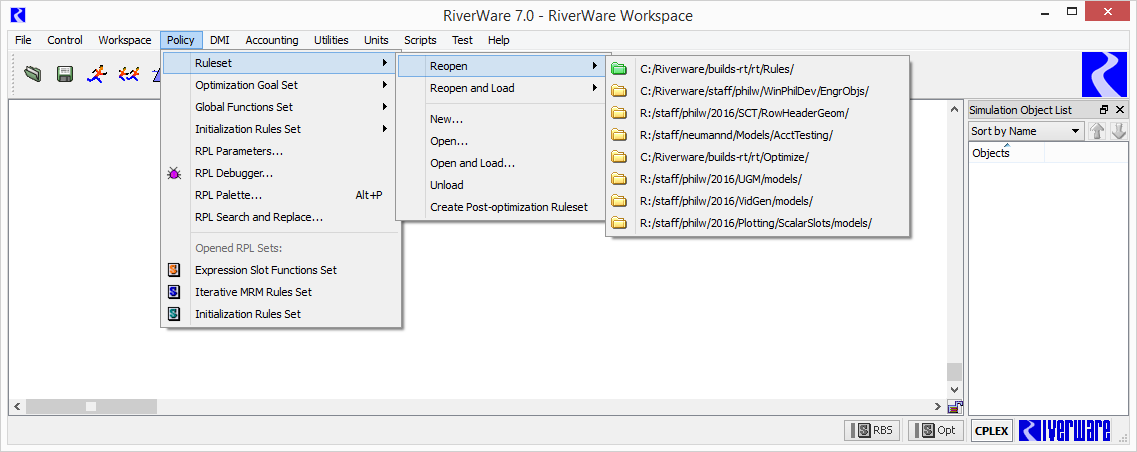
Task: Click the RiverWare logo in status bar
Action: (1064, 430)
